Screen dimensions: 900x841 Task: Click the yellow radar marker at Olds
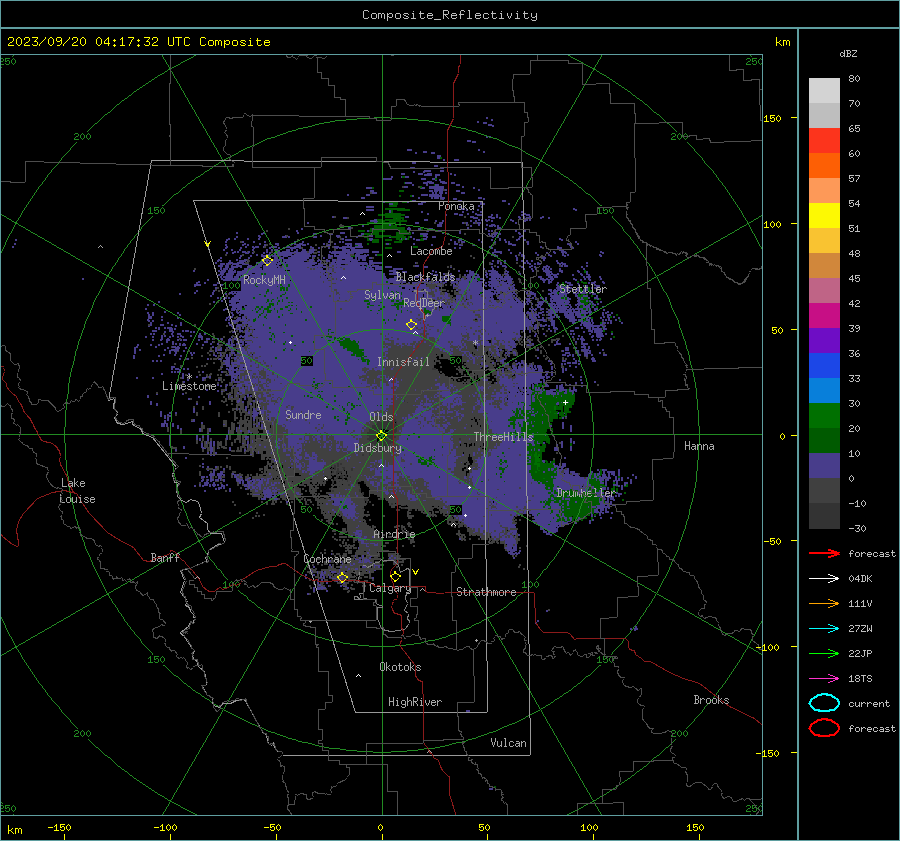pyautogui.click(x=381, y=435)
